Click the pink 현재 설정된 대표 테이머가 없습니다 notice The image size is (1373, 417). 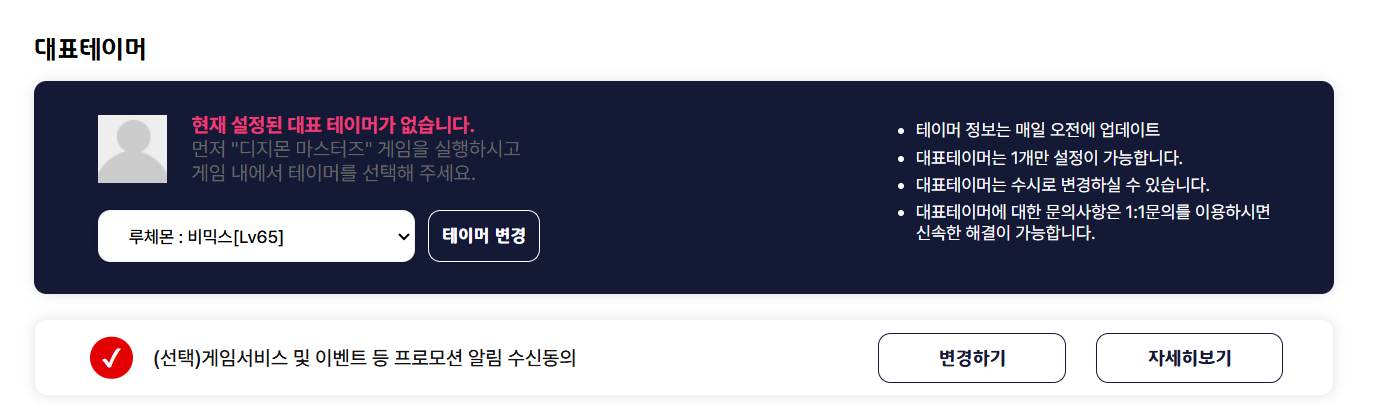coord(332,125)
